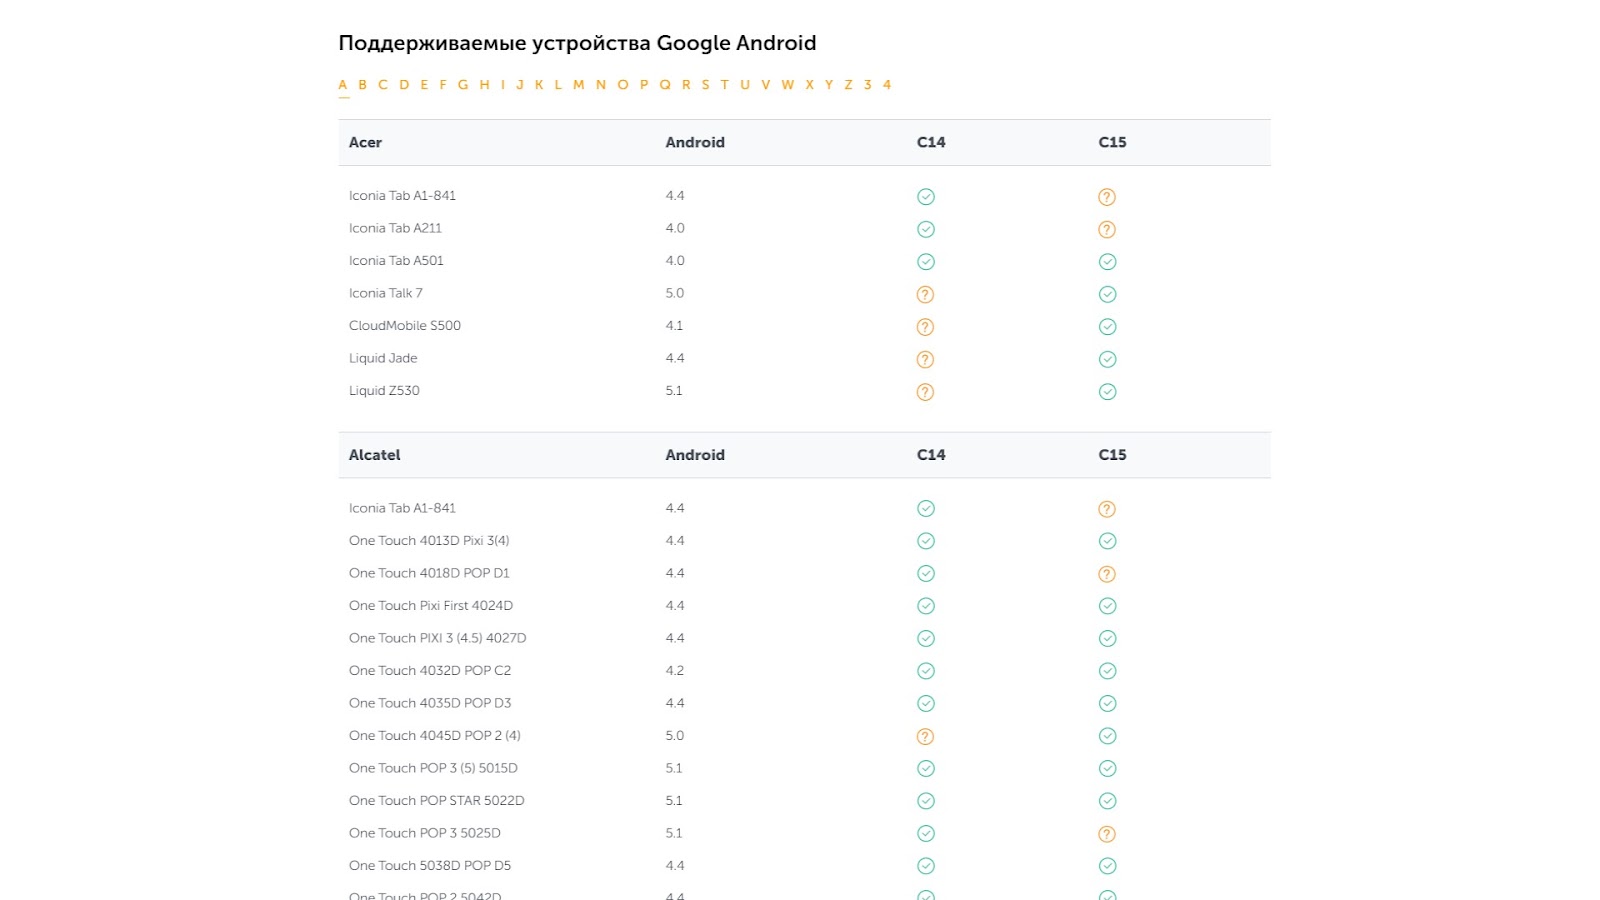Click C15 column header in Acer table
This screenshot has height=900, width=1600.
tap(1112, 142)
